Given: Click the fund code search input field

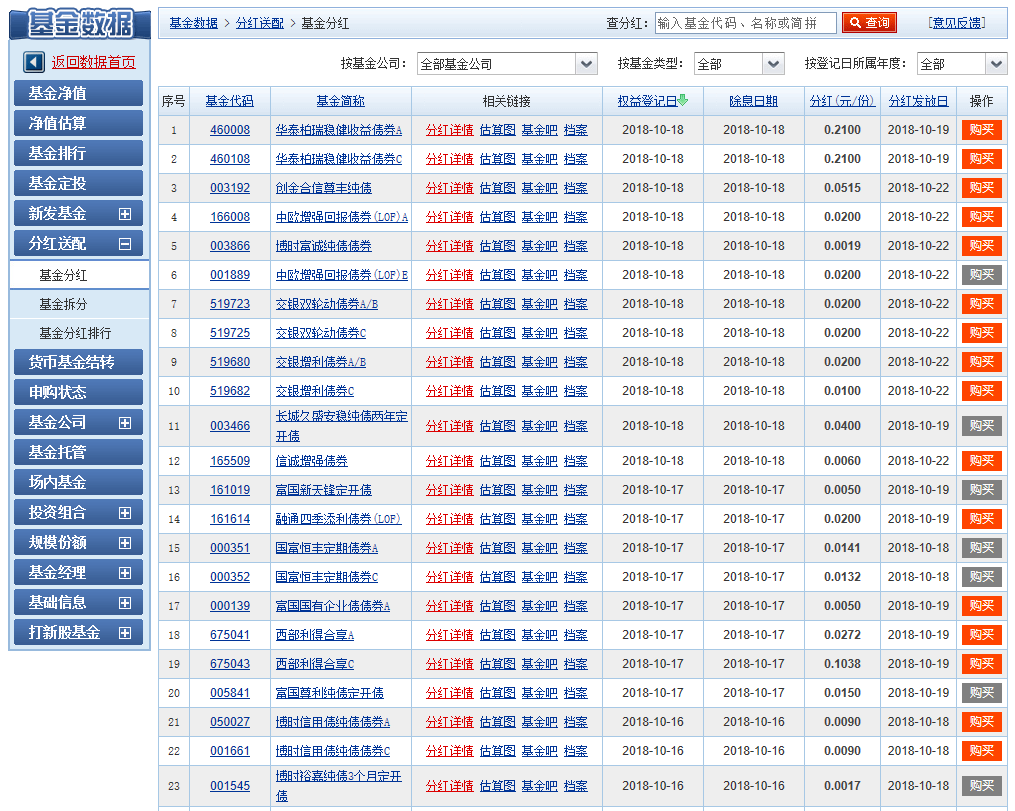Looking at the screenshot, I should pos(745,23).
